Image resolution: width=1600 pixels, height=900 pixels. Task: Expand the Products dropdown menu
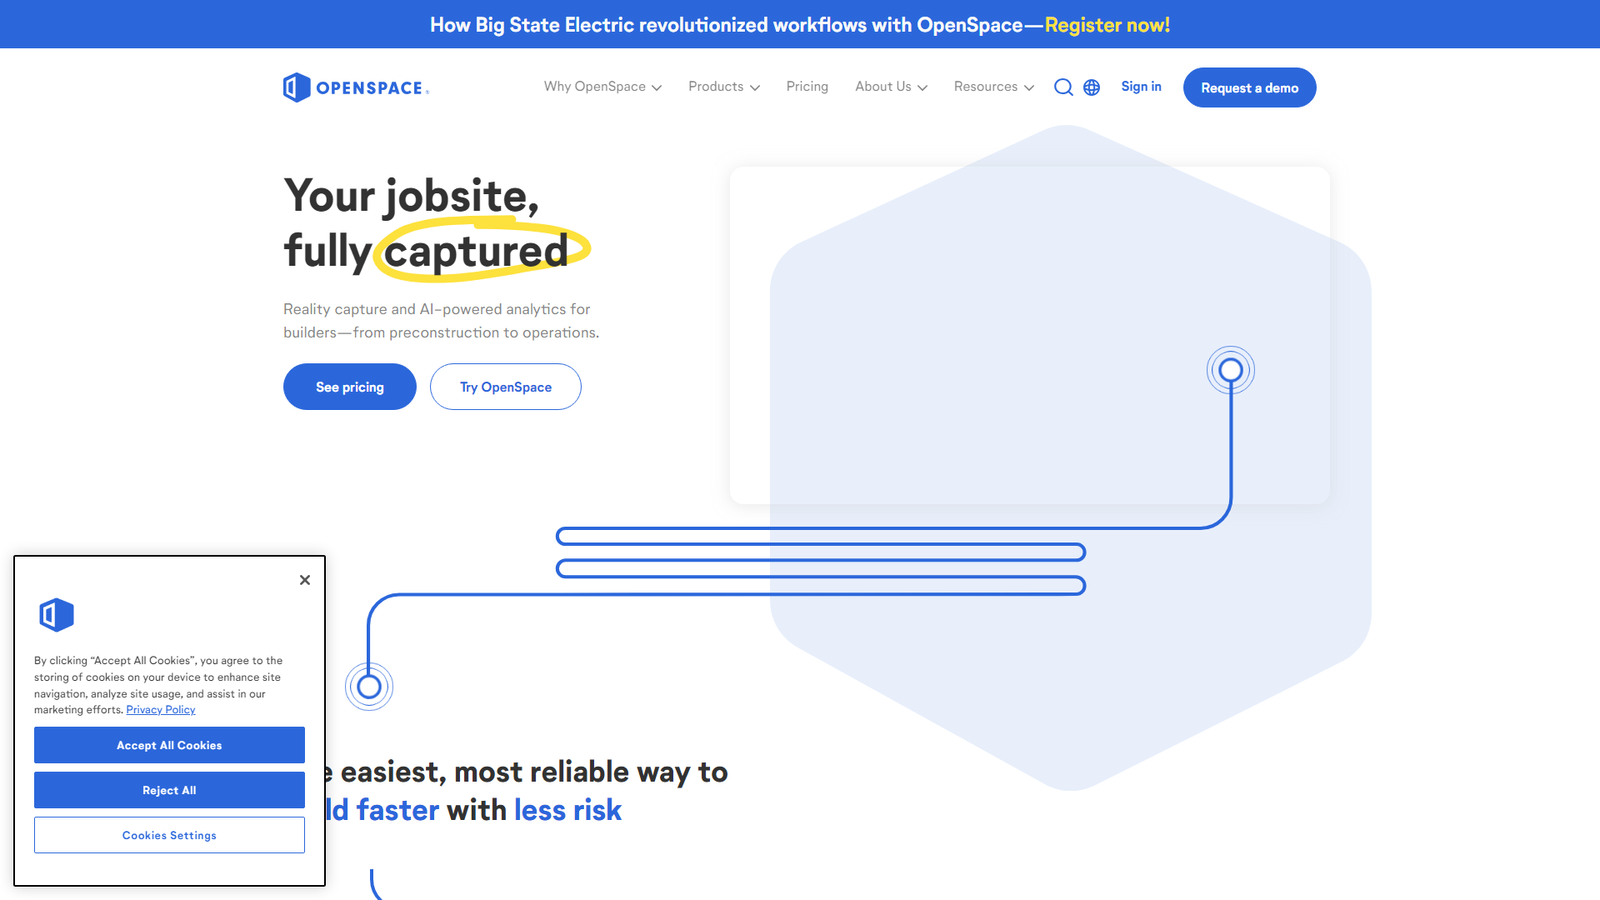(x=724, y=87)
